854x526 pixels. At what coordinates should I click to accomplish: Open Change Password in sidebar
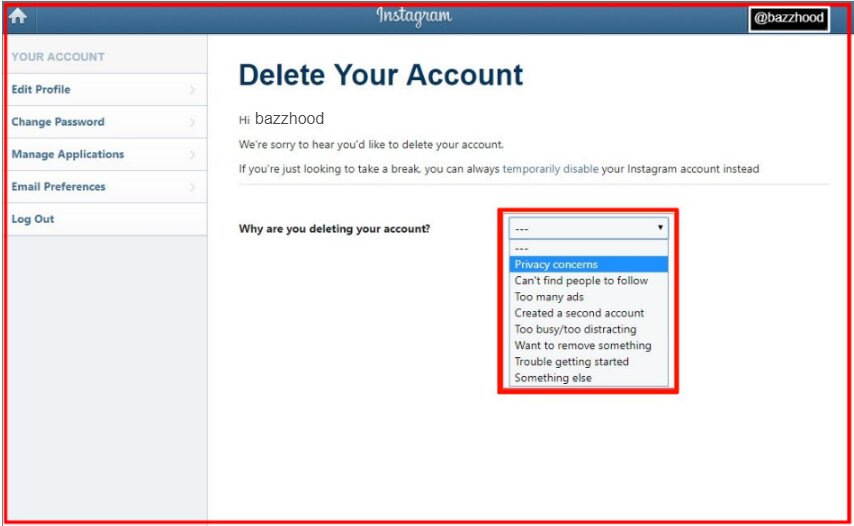107,122
